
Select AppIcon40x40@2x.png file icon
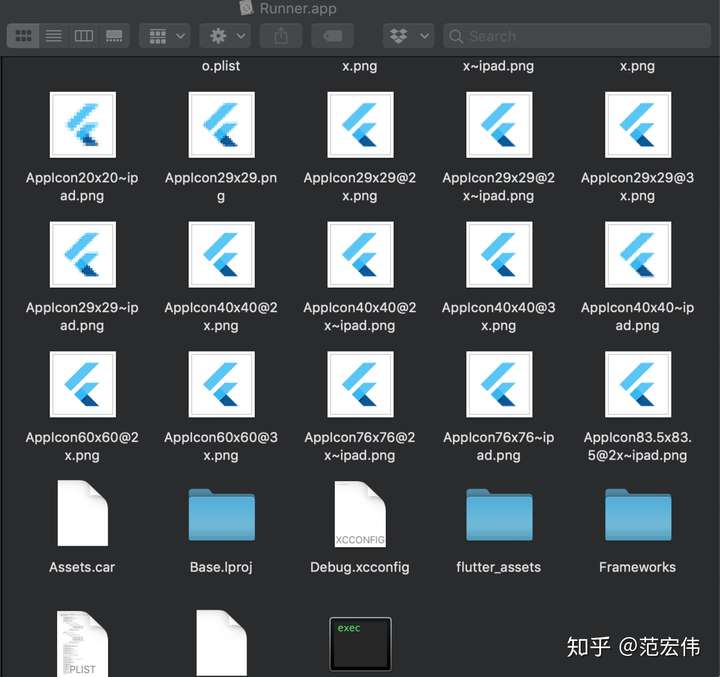point(221,254)
